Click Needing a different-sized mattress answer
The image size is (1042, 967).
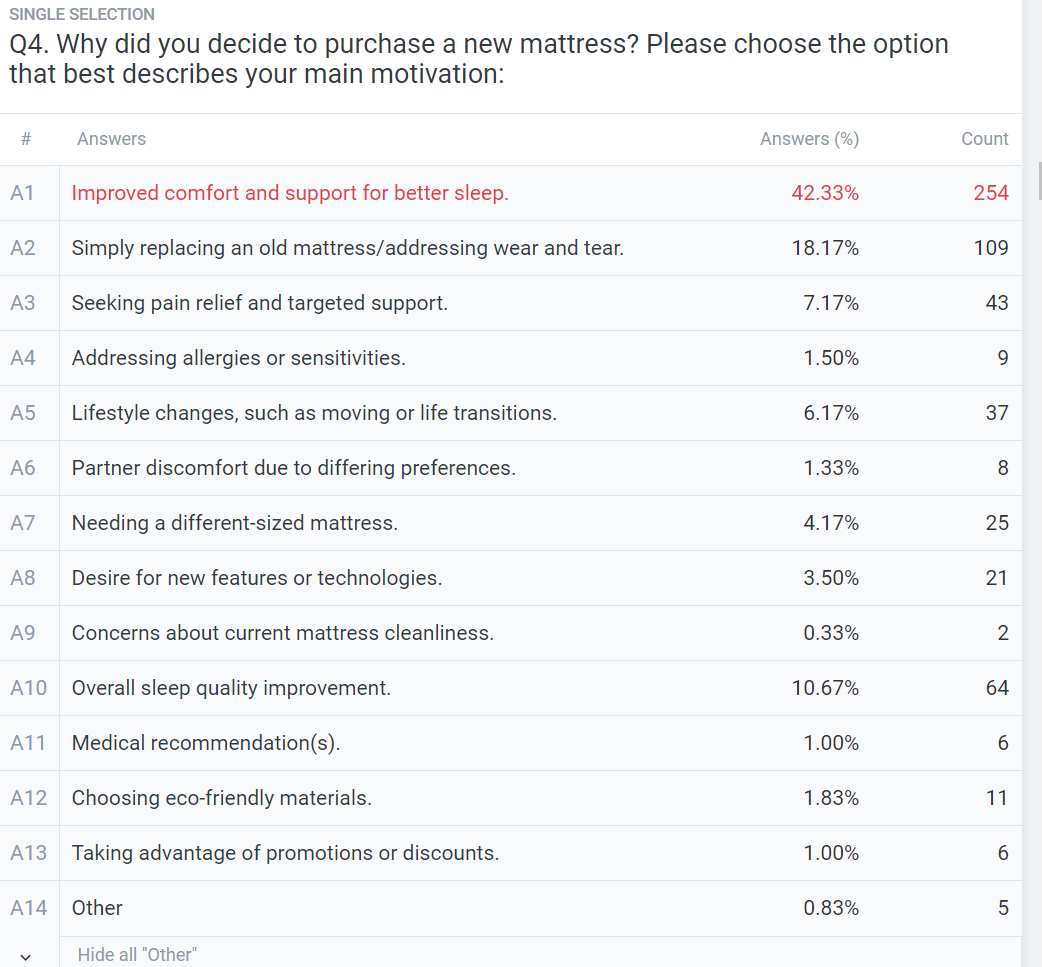coord(234,523)
